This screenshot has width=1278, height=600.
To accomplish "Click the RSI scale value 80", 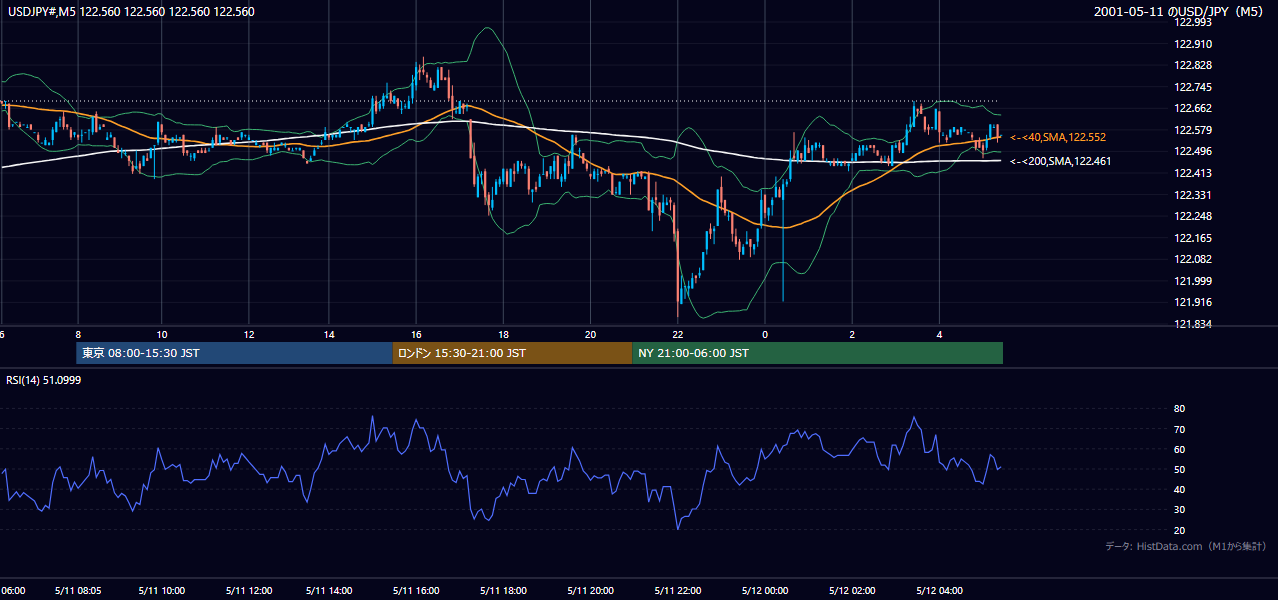I will click(x=1180, y=409).
